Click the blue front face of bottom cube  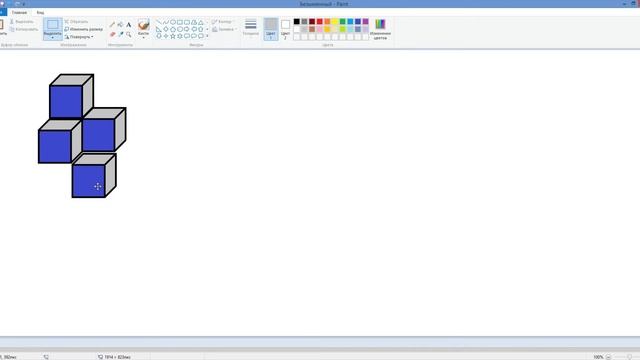89,181
